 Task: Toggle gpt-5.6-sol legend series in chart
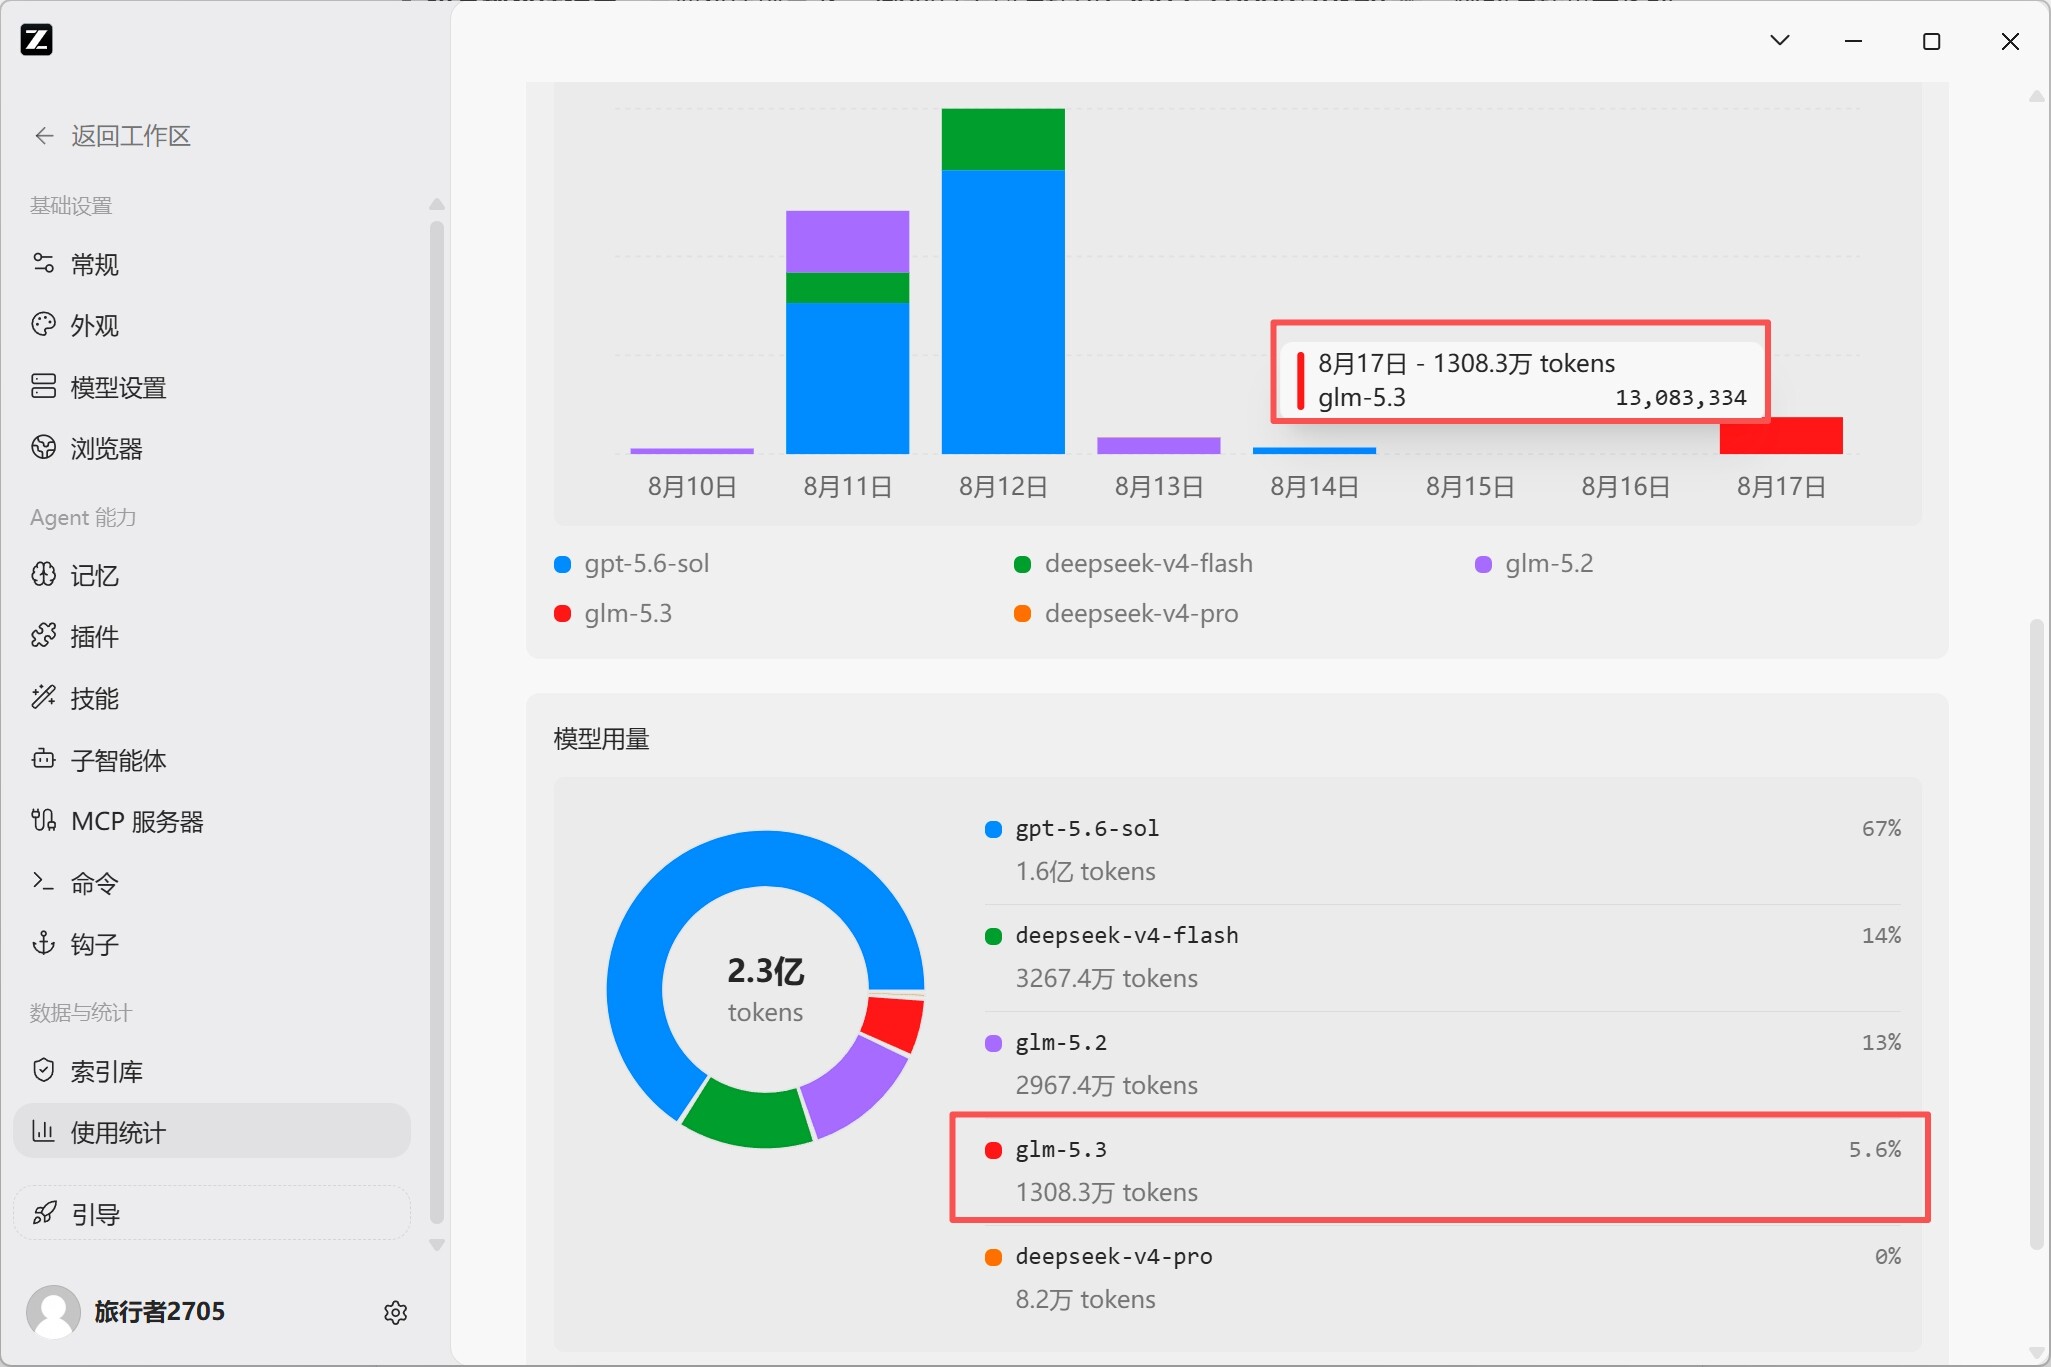tap(632, 564)
